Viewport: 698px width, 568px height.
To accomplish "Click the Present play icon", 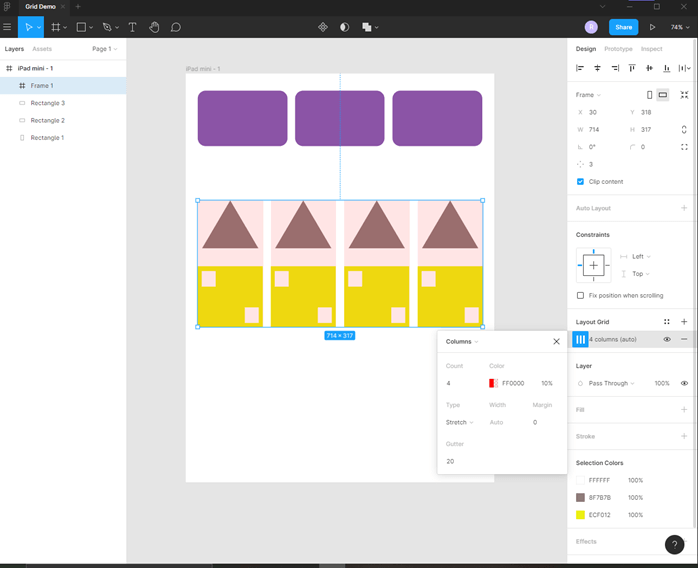I will (652, 27).
